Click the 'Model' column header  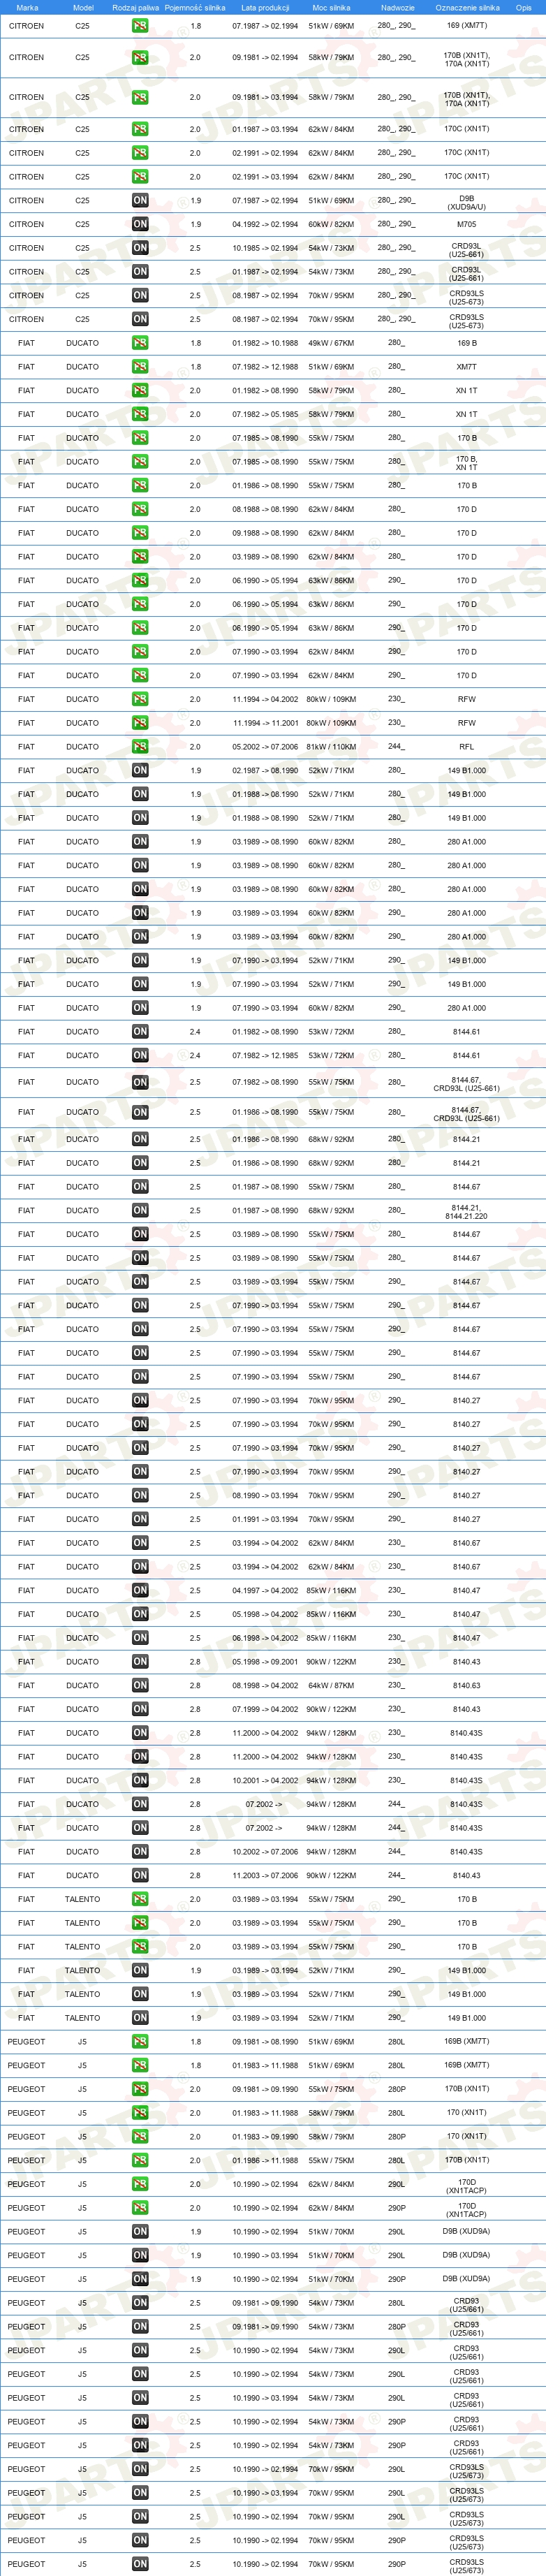[x=83, y=7]
